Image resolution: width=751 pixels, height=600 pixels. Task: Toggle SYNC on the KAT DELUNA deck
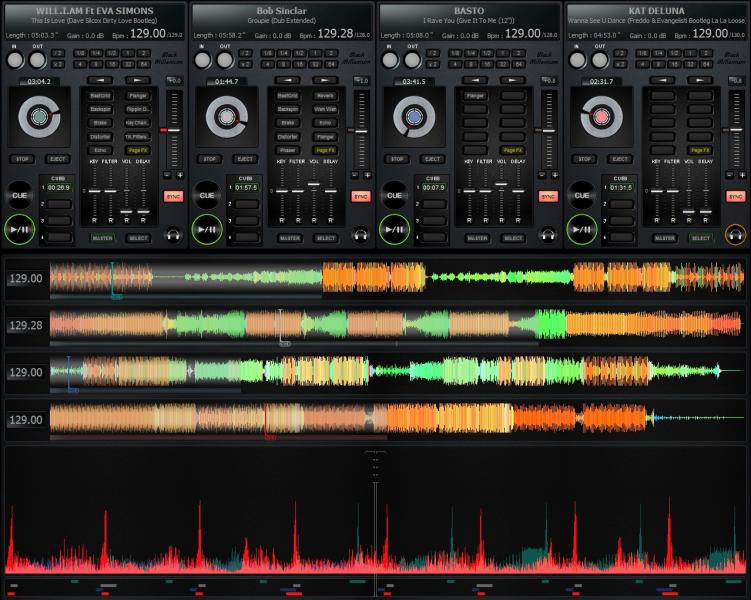pyautogui.click(x=735, y=196)
